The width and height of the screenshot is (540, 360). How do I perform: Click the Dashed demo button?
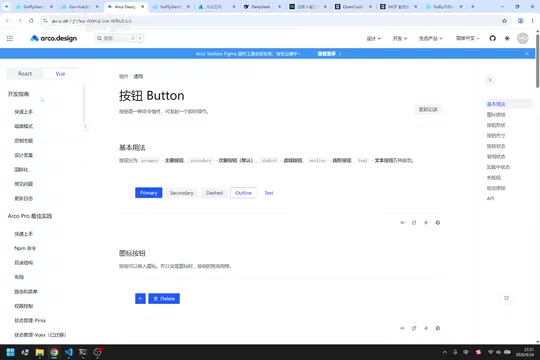point(214,193)
